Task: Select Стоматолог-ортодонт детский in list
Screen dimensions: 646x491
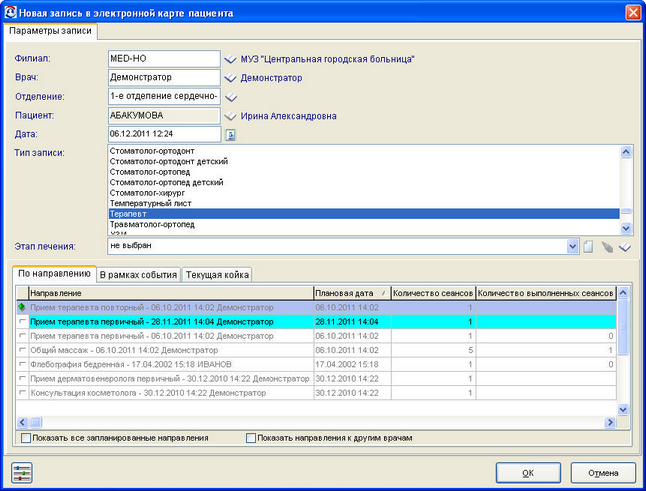Action: [364, 161]
